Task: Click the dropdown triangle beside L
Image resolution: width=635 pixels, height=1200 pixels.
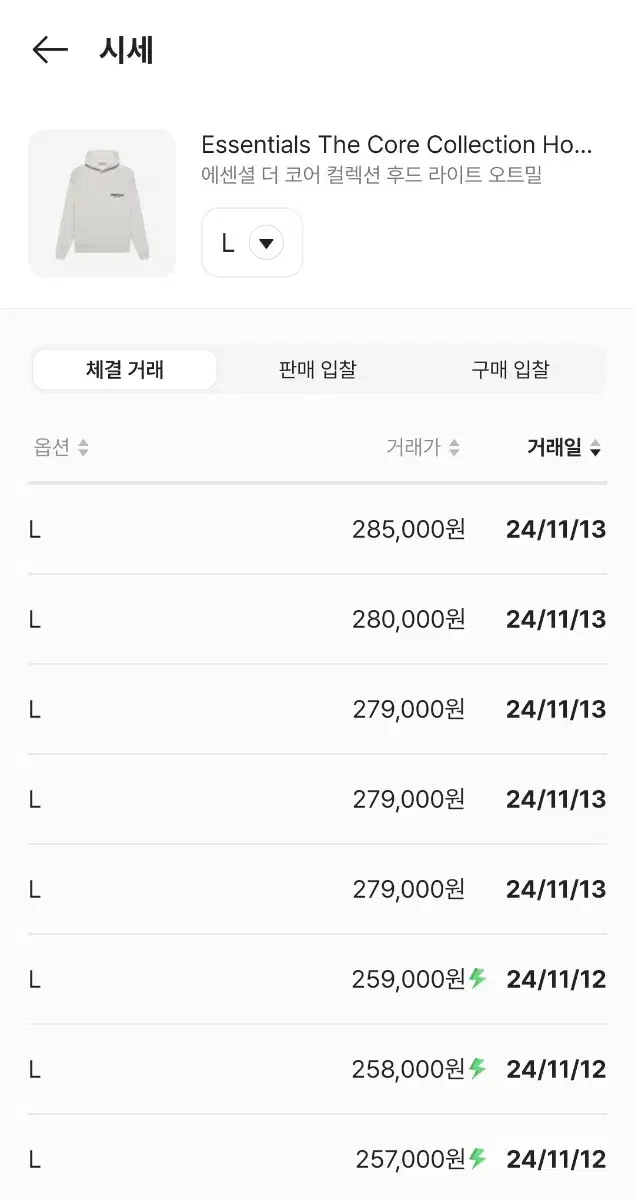Action: click(x=266, y=243)
